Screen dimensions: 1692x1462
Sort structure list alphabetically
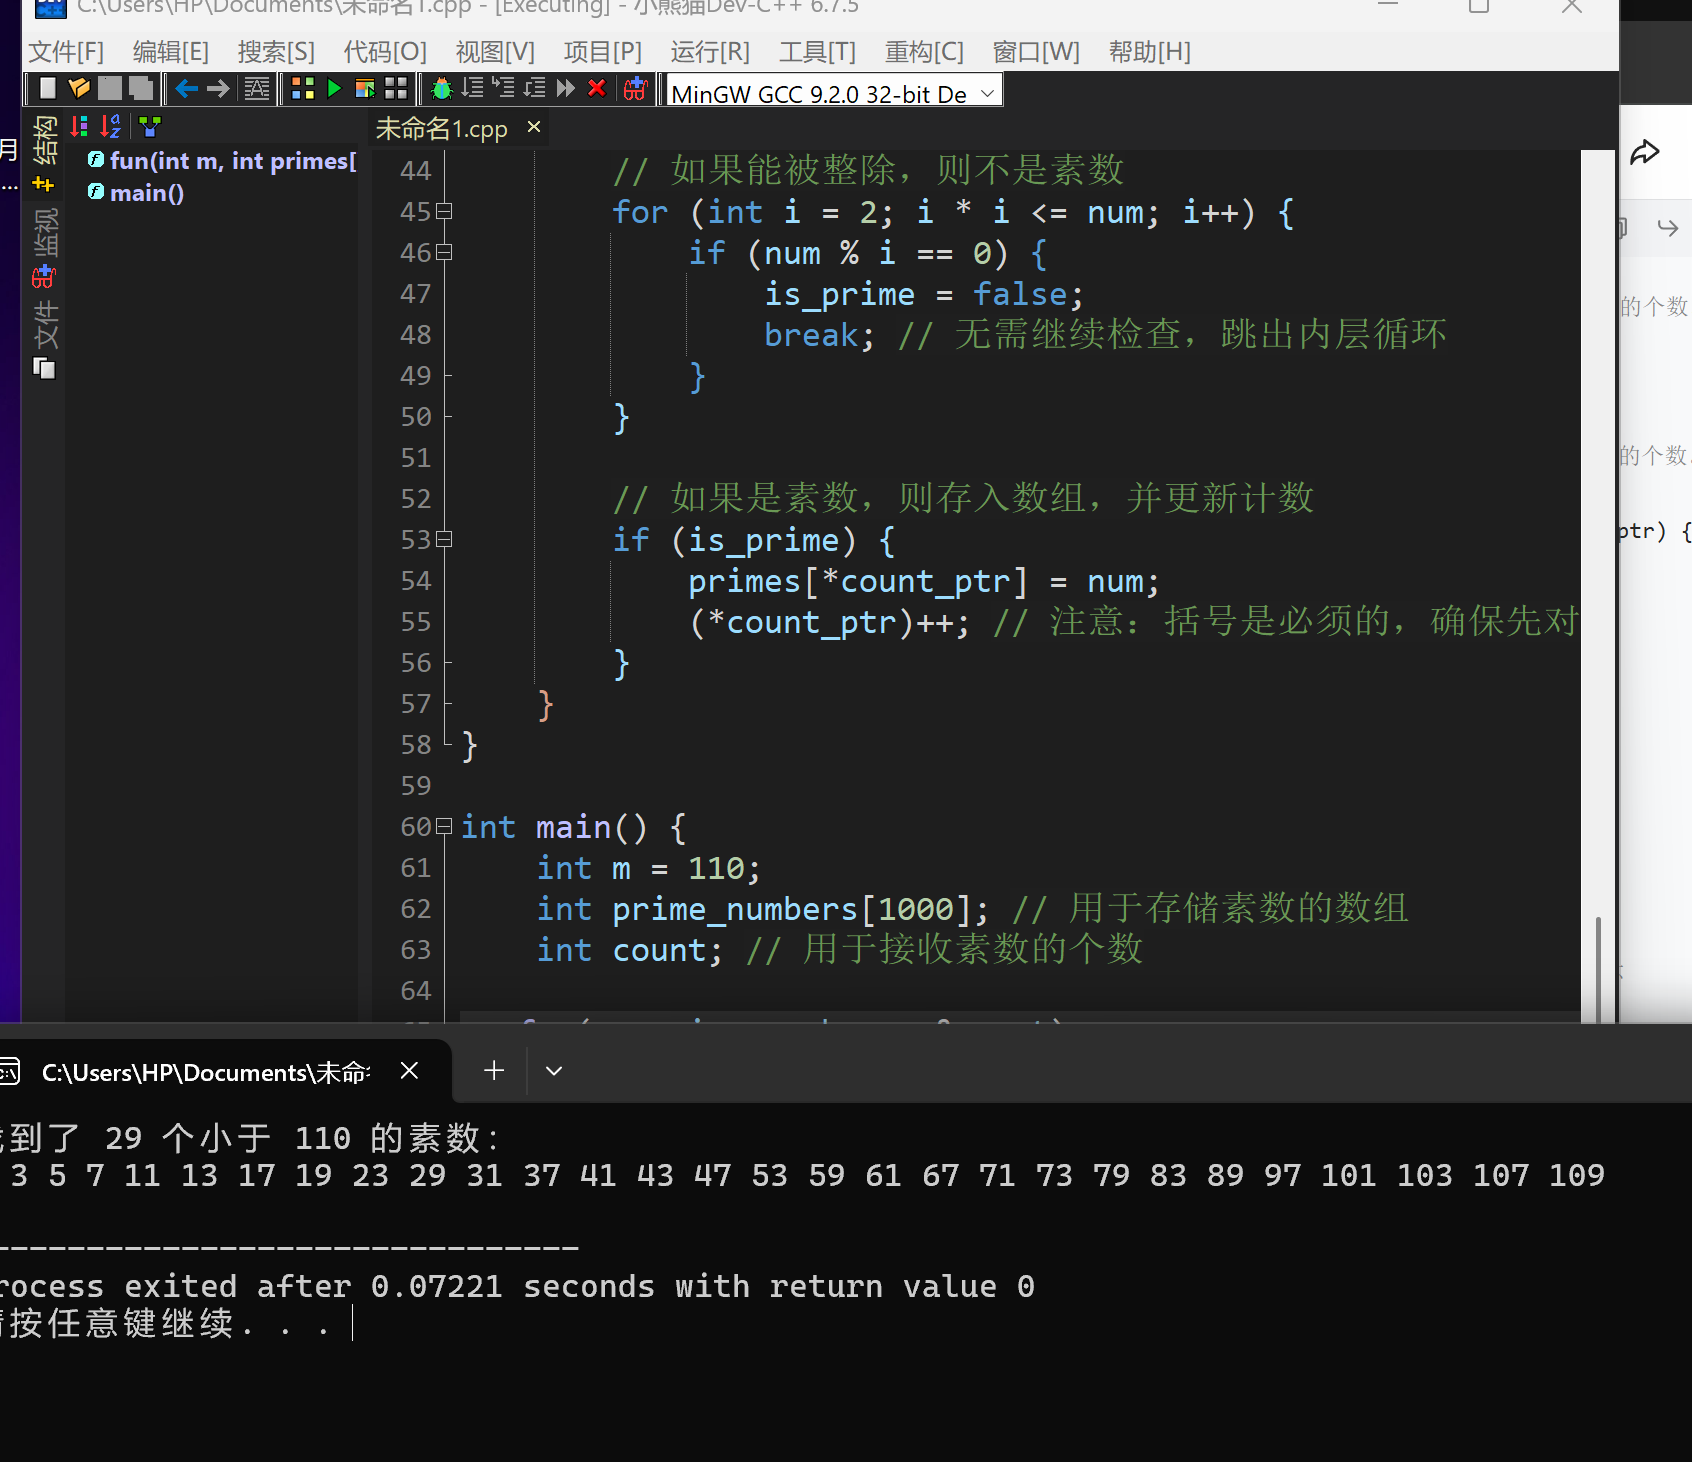(x=110, y=126)
